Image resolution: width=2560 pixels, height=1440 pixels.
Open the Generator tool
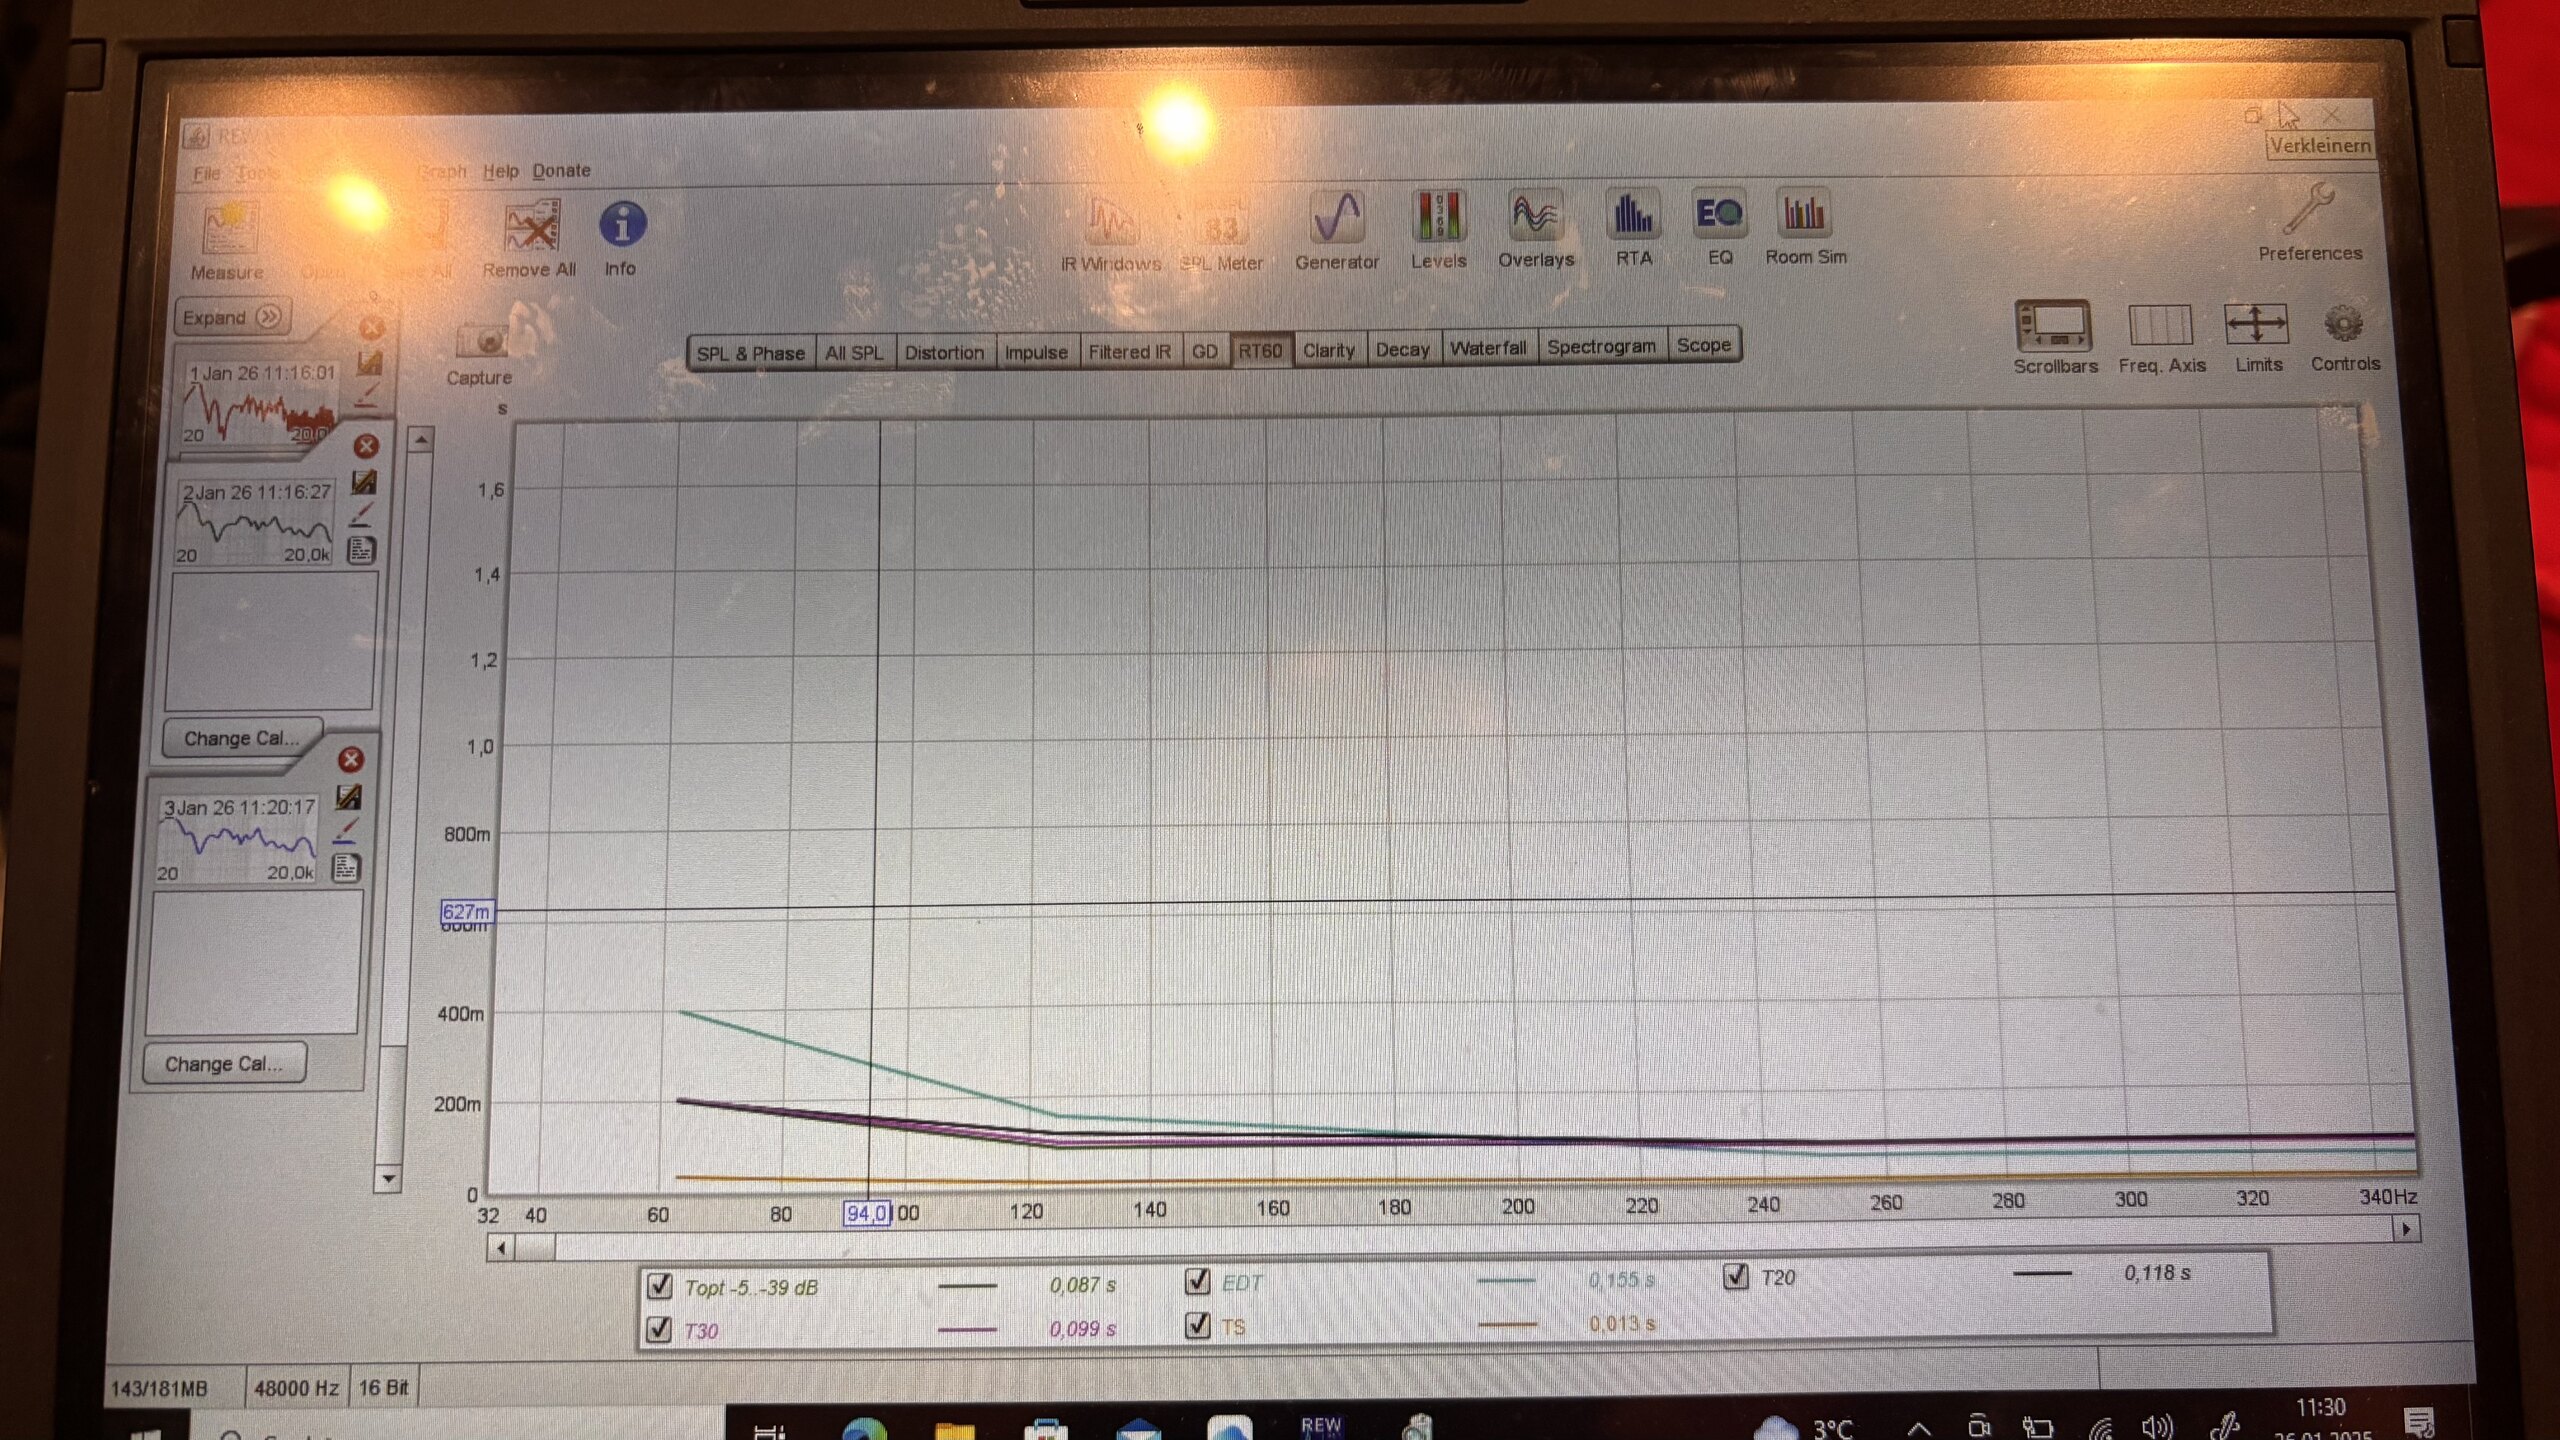point(1337,218)
